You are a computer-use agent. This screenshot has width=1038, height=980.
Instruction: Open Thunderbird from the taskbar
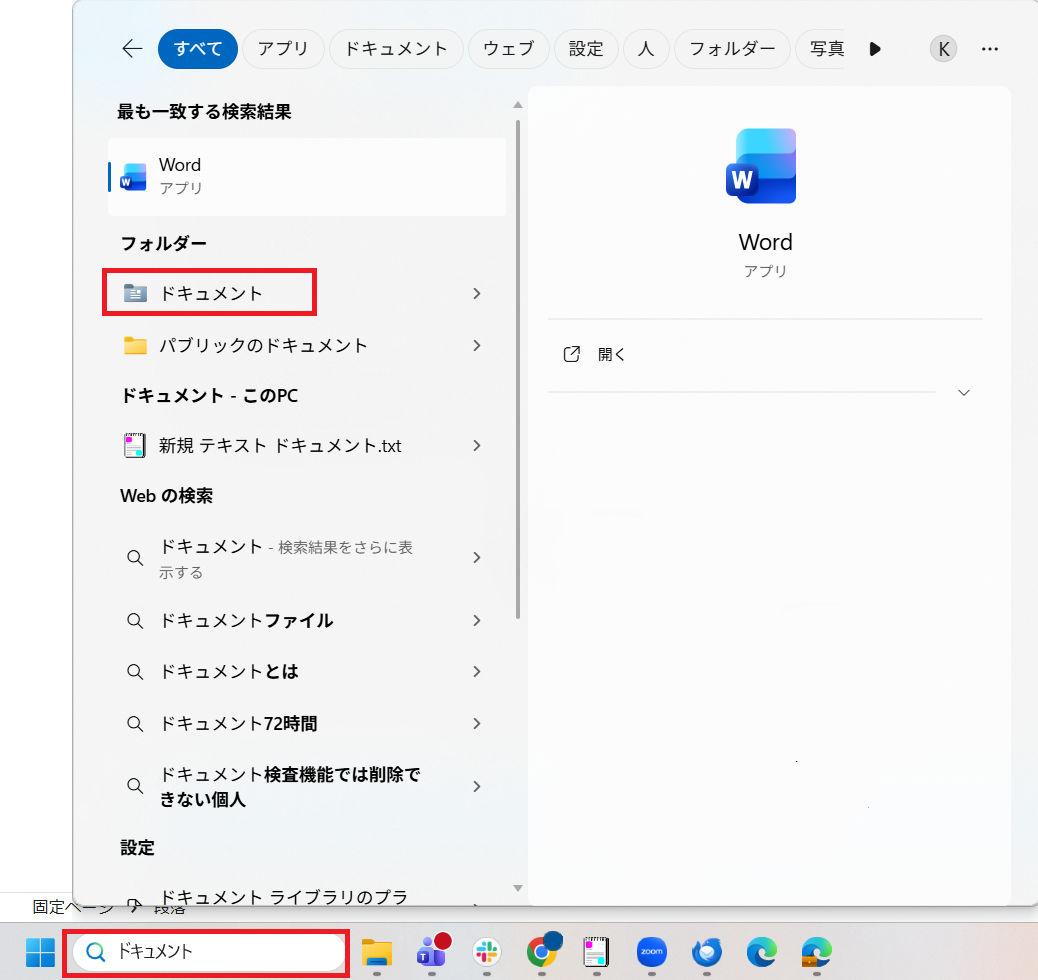707,952
